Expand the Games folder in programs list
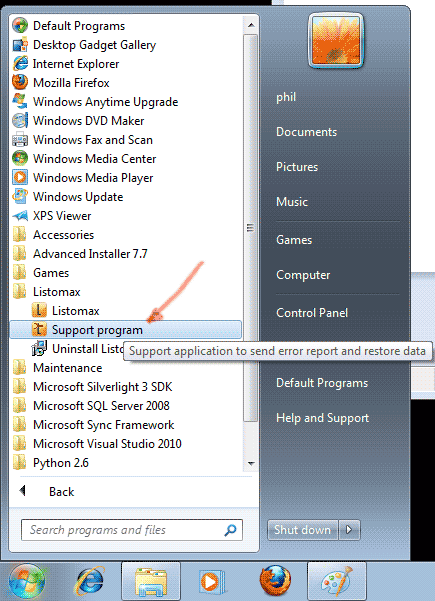435x601 pixels. click(x=126, y=273)
